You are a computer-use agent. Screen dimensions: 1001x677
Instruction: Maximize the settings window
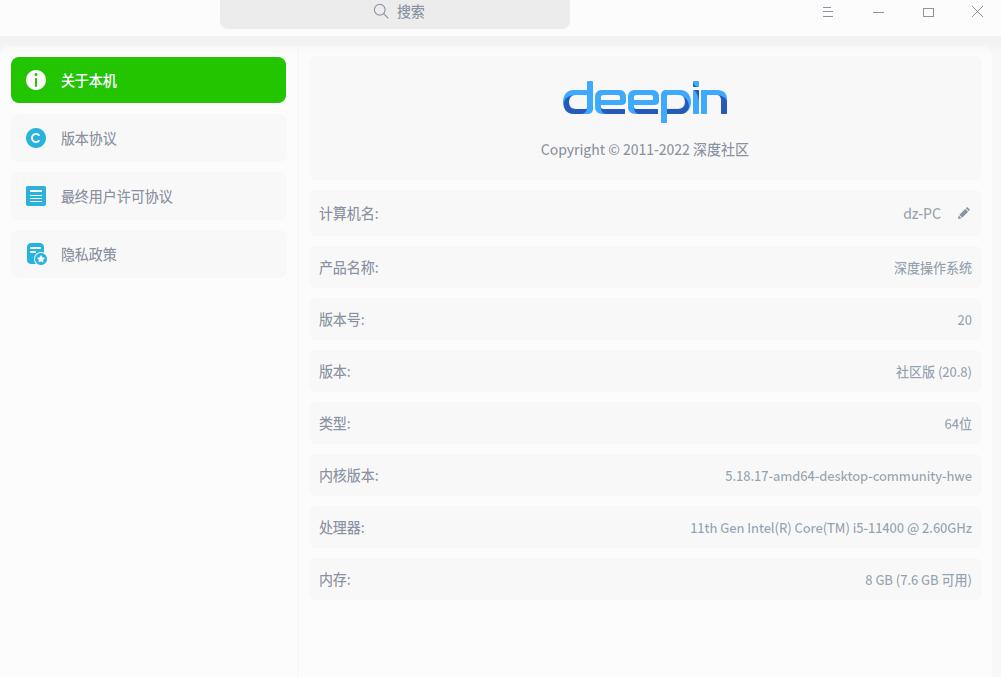click(x=927, y=12)
